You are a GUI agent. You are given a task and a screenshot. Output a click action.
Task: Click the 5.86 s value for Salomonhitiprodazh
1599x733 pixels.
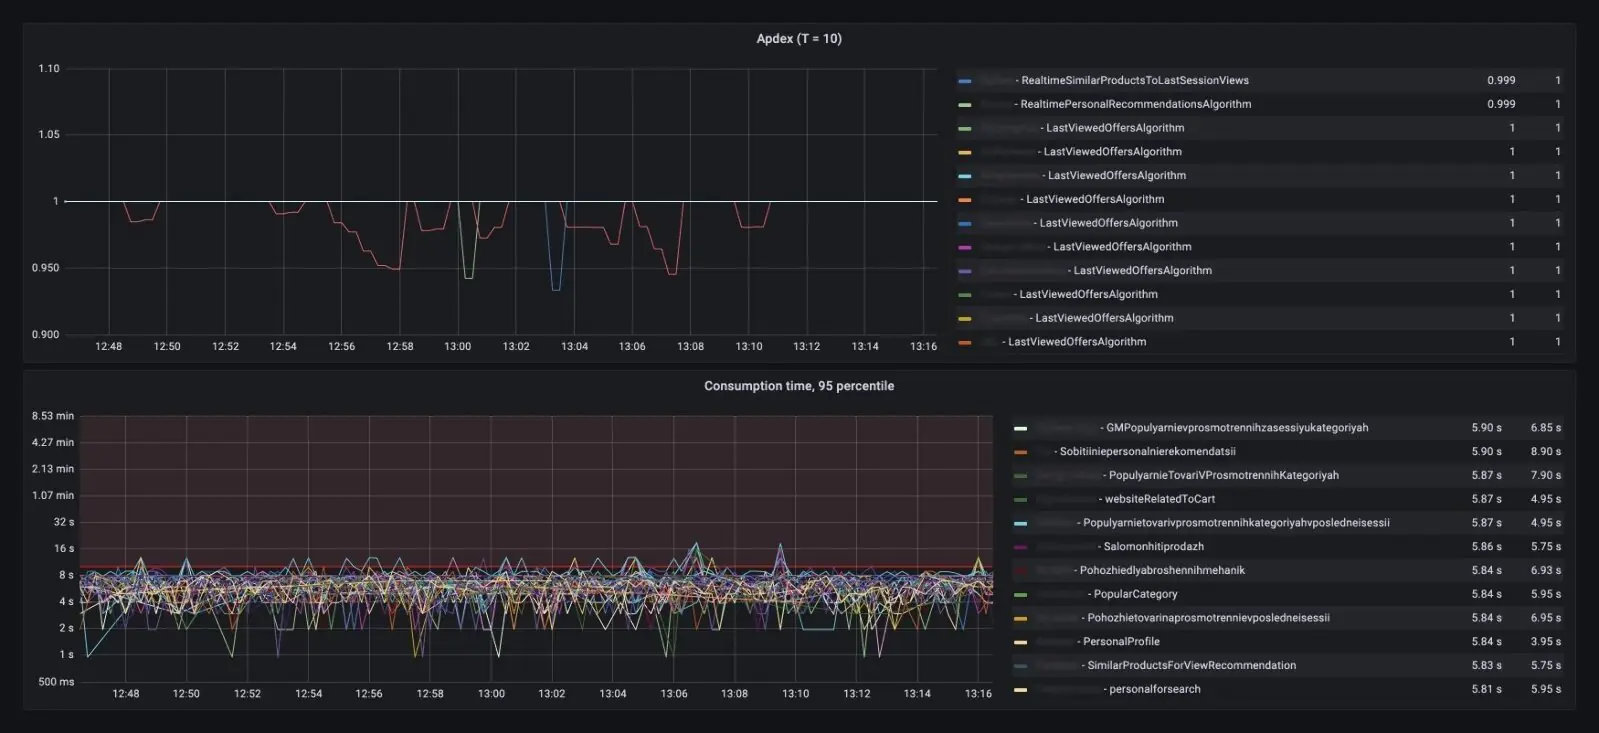click(x=1486, y=547)
